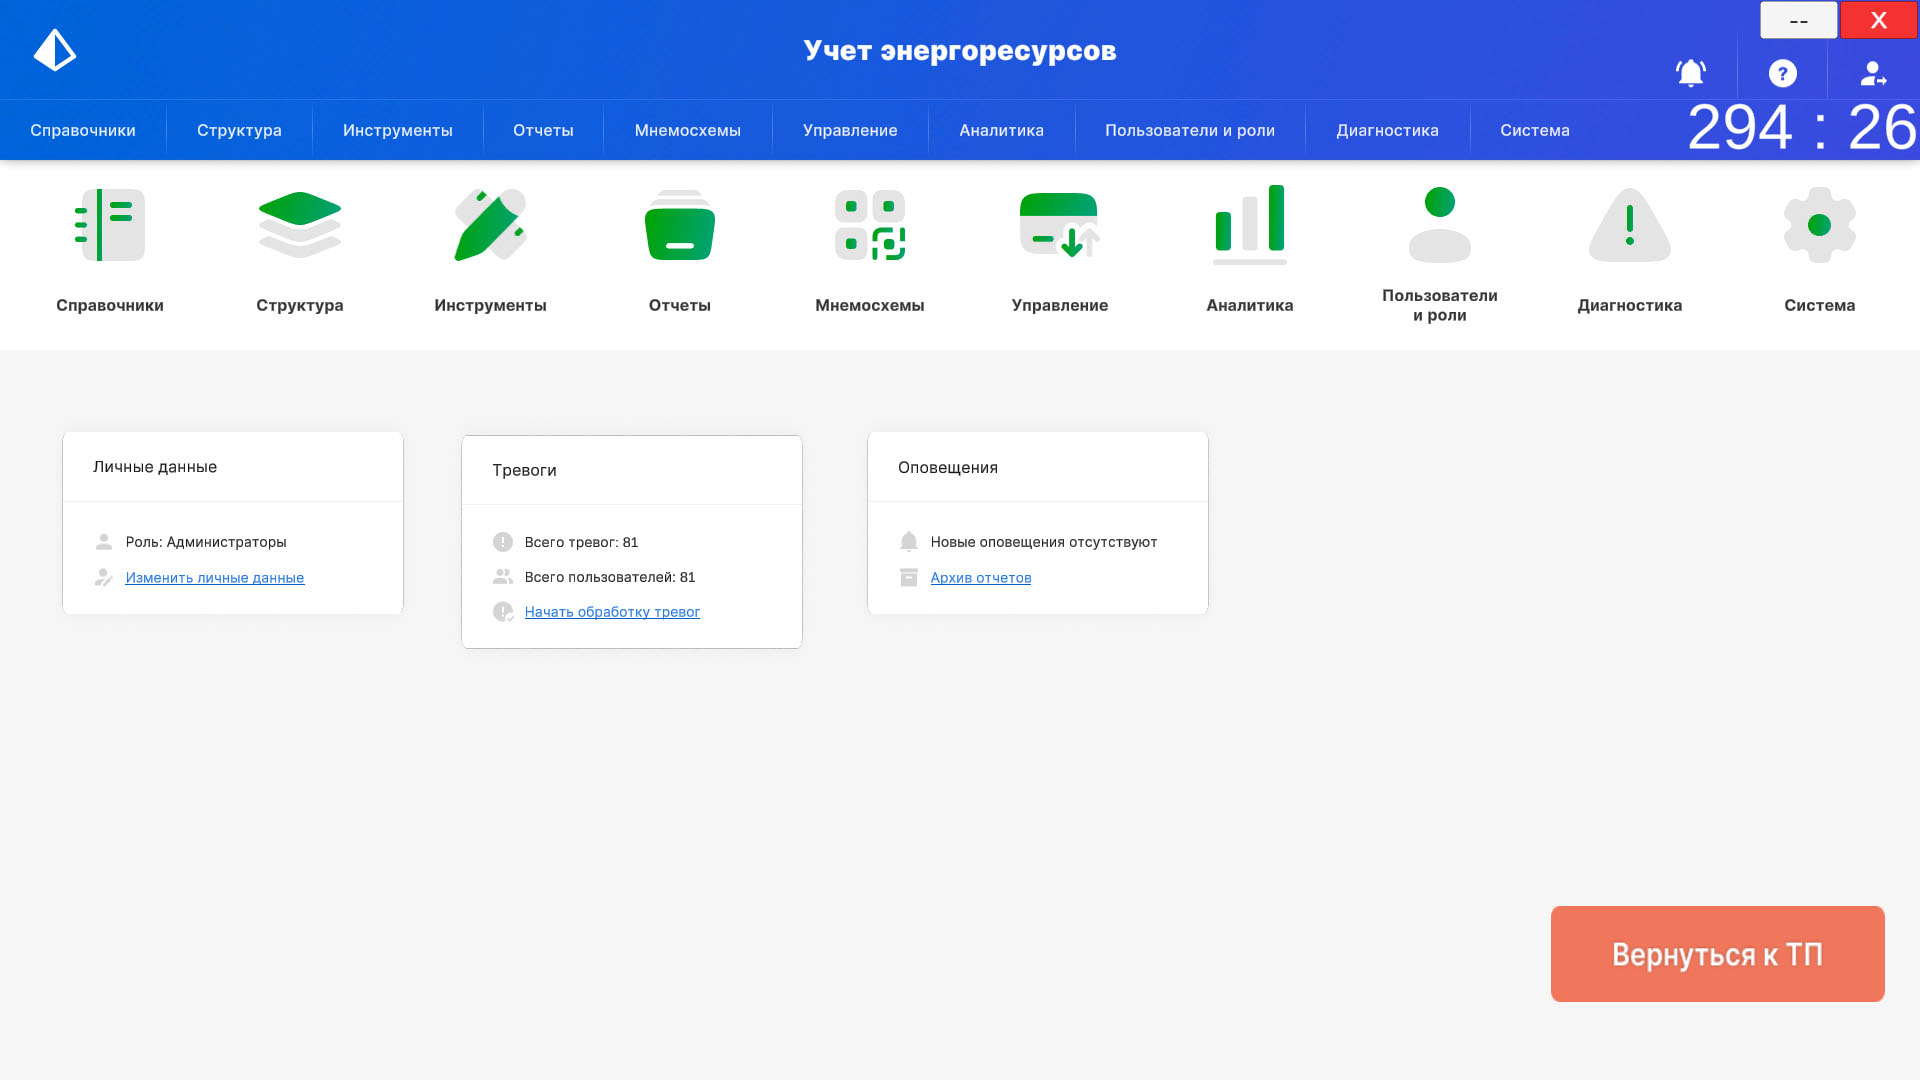Viewport: 1920px width, 1080px height.
Task: Open the Справочники notebook icon
Action: tap(110, 225)
